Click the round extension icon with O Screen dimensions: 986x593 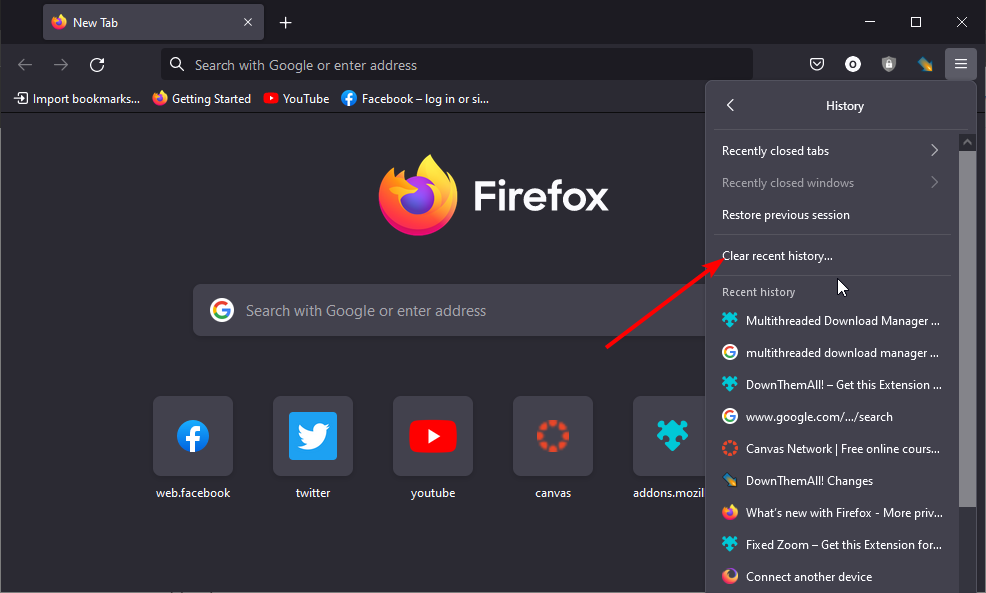(x=853, y=64)
